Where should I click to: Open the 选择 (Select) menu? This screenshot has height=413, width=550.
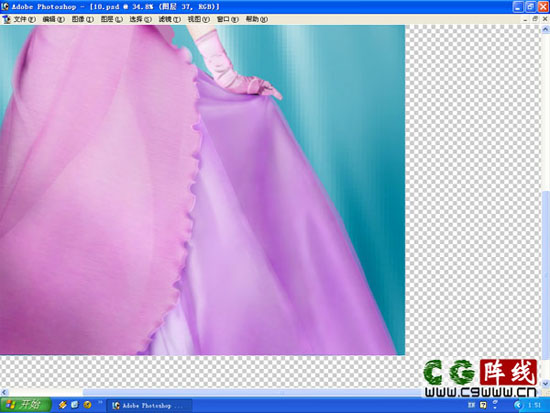pos(140,19)
